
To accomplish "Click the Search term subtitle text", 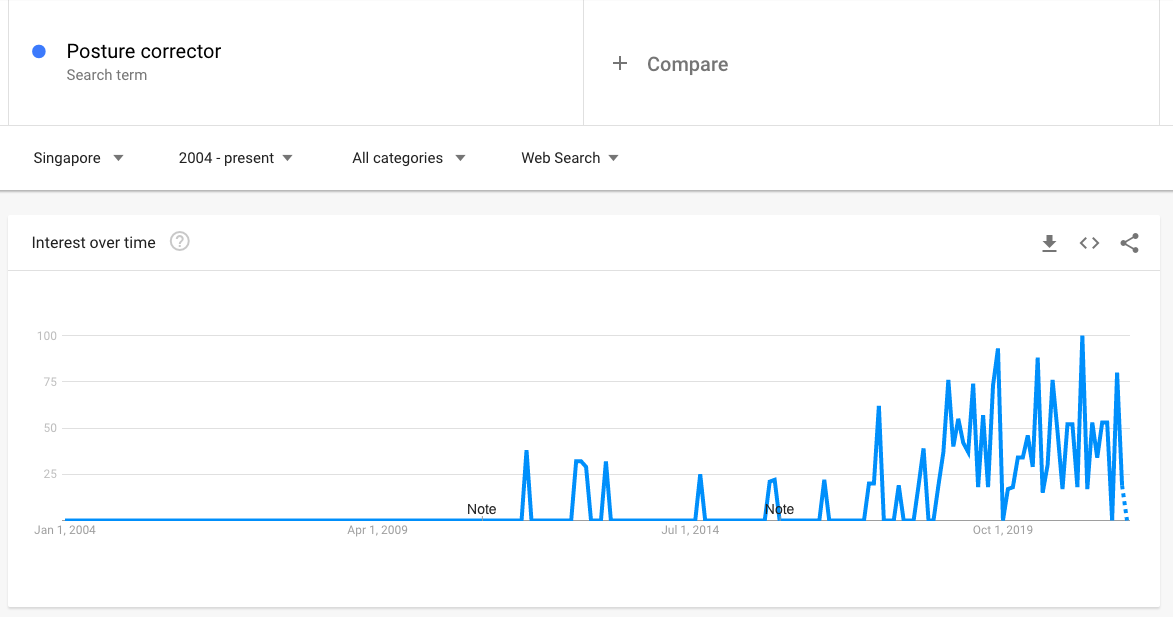I will point(107,75).
